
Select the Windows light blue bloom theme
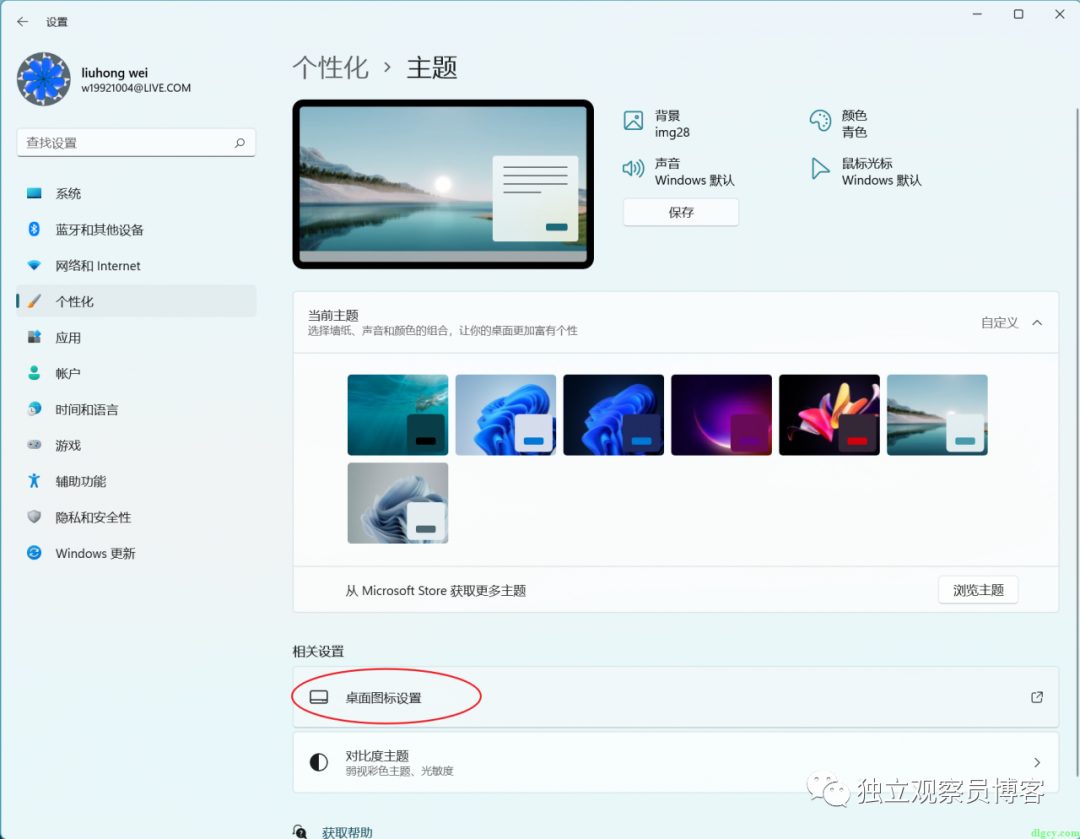[506, 415]
